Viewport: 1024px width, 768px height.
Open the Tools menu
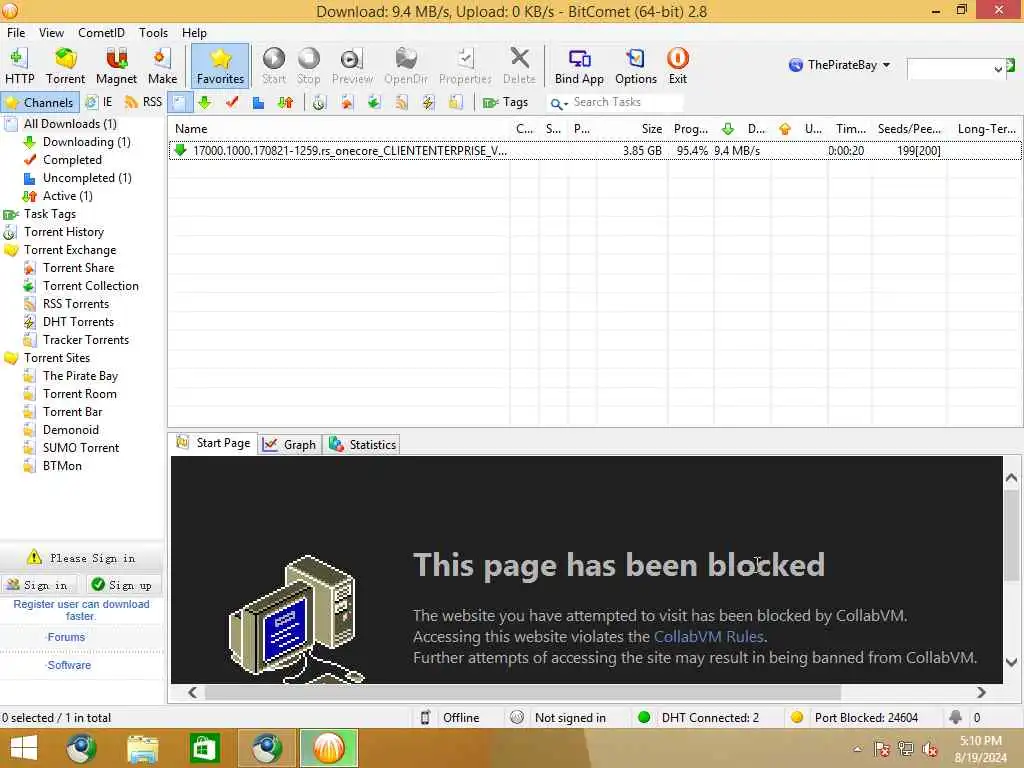153,33
